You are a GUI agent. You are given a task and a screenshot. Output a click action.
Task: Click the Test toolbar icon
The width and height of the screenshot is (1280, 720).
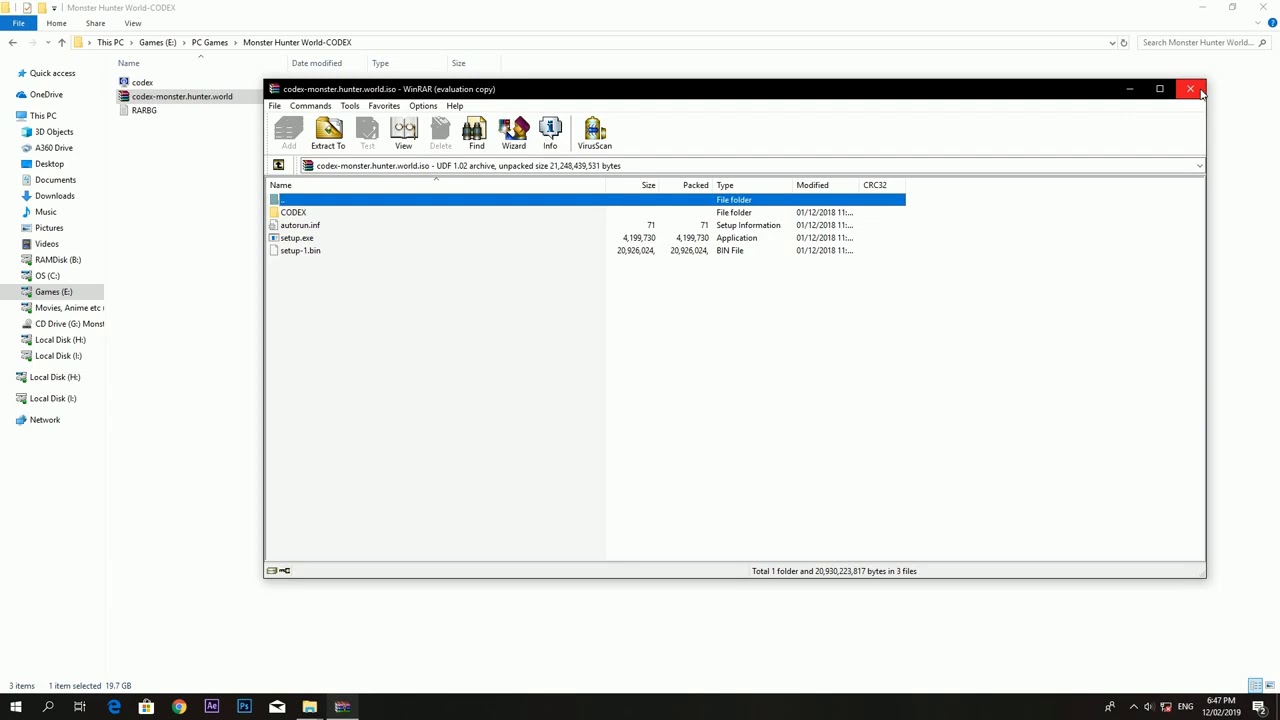point(367,133)
